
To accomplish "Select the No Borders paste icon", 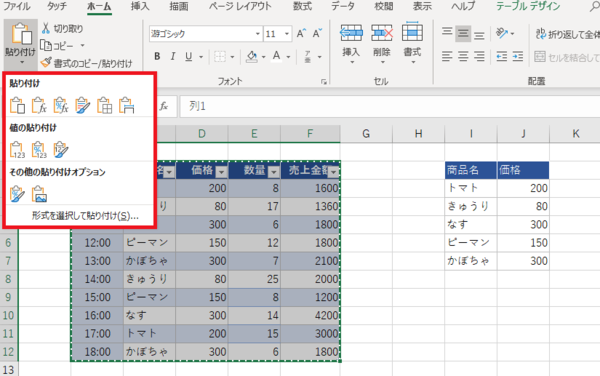I will pos(104,106).
